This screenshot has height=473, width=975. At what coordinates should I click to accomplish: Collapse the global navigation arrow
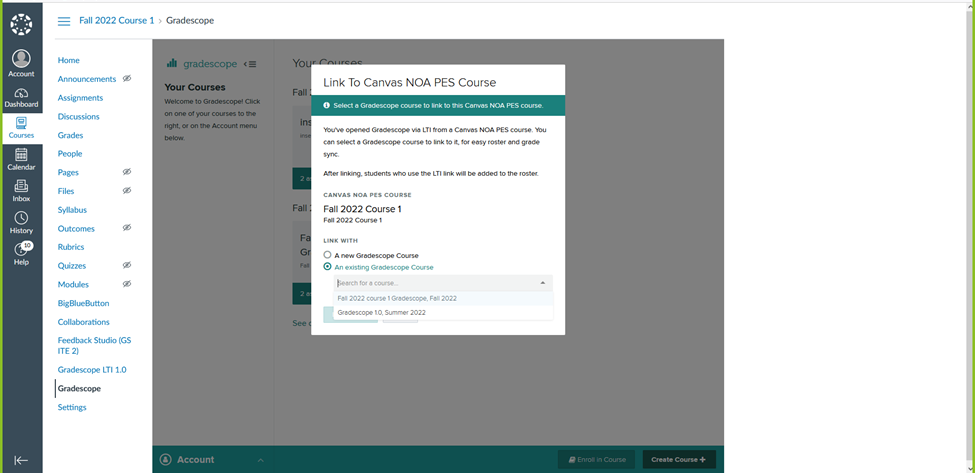point(21,461)
